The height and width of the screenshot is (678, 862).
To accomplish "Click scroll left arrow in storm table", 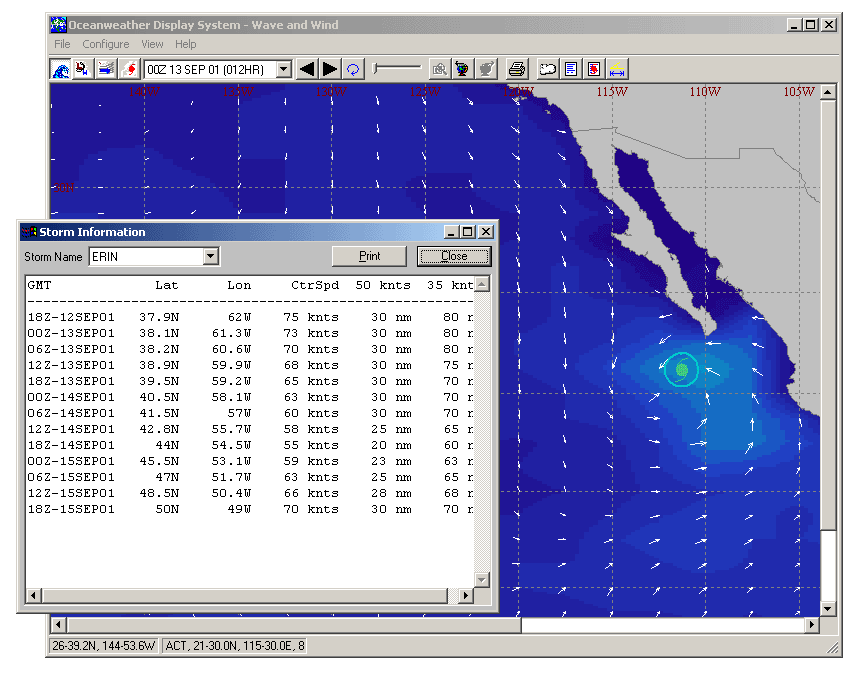I will tap(34, 596).
